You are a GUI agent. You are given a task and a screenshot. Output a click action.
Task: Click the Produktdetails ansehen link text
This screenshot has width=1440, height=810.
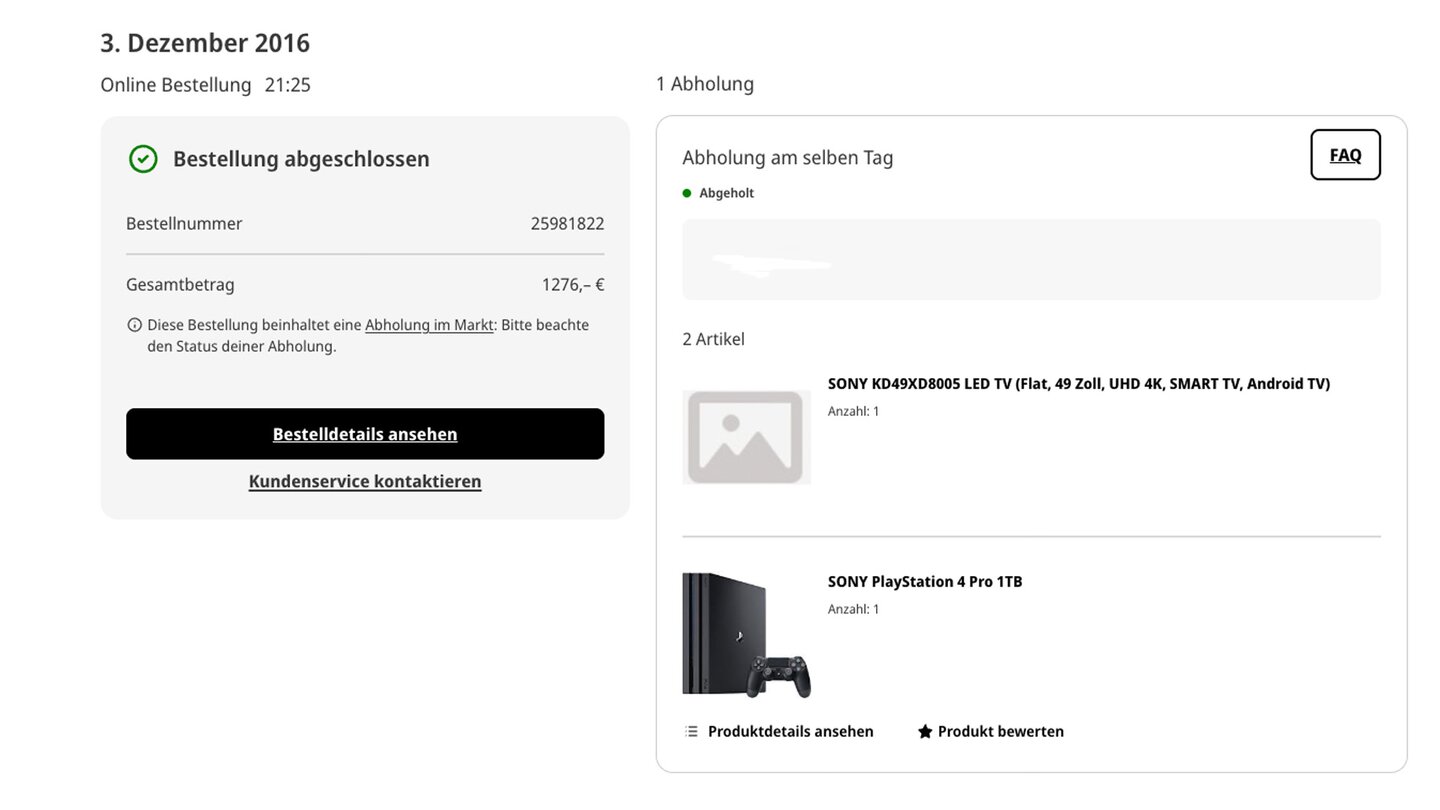[x=790, y=731]
